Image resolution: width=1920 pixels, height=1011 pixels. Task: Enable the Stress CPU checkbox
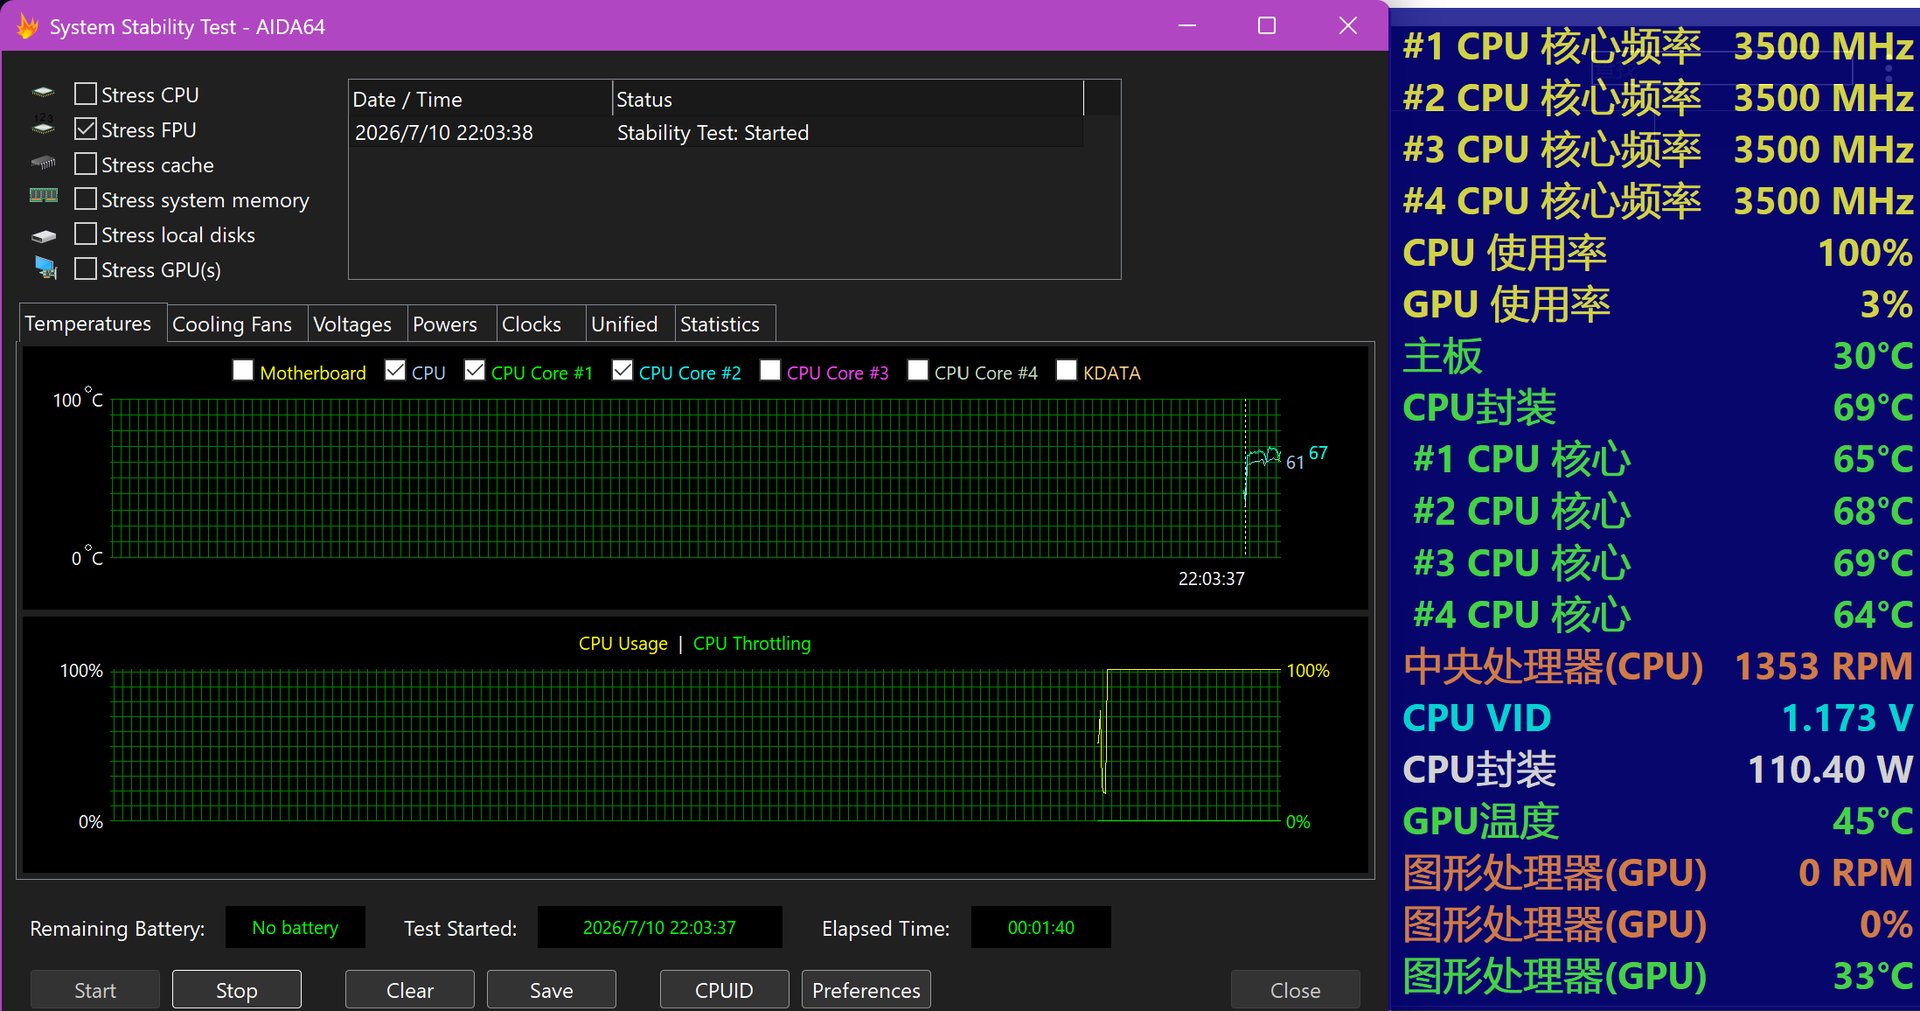click(x=86, y=94)
